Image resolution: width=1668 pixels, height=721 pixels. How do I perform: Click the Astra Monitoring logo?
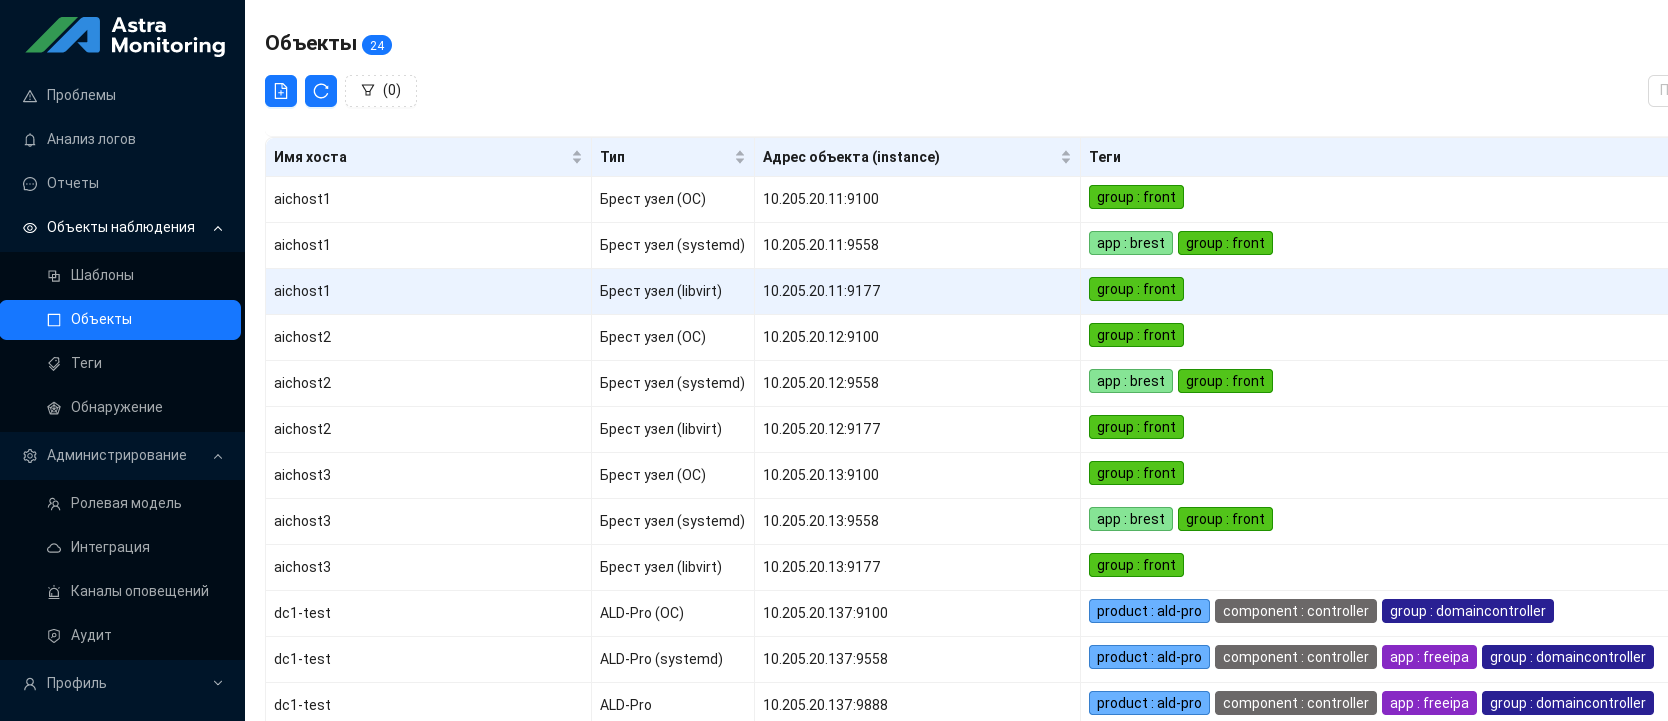click(x=124, y=36)
